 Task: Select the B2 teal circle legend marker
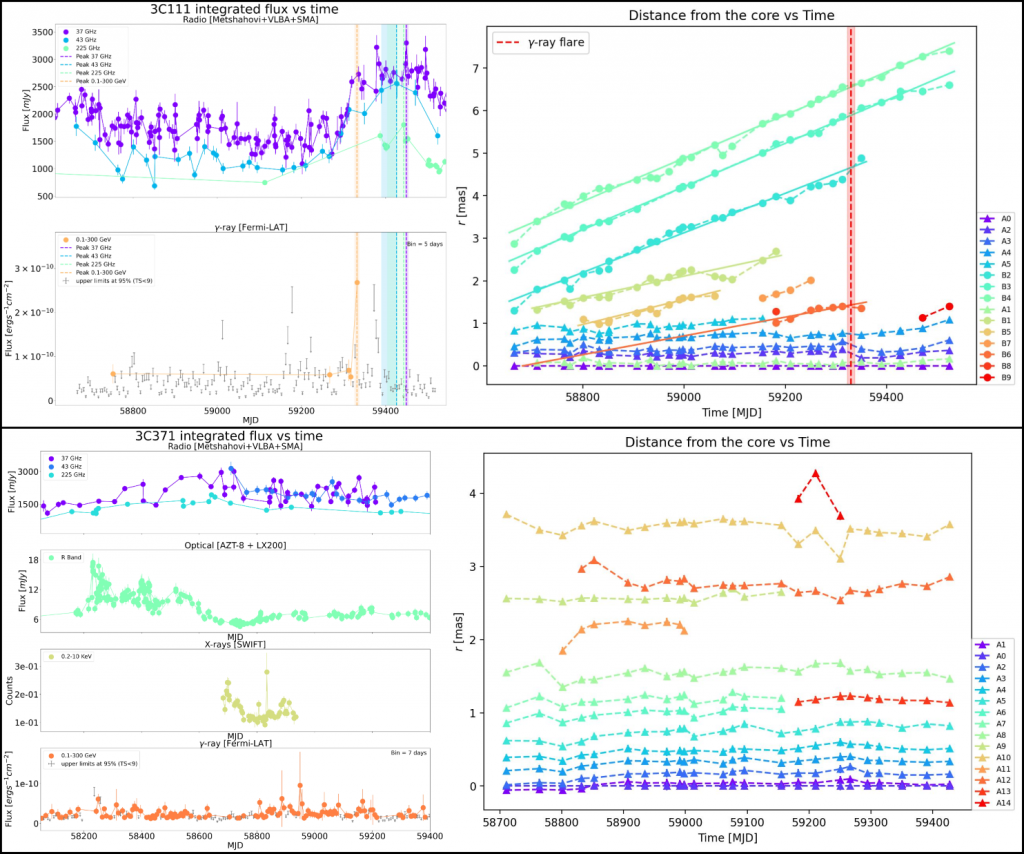[x=986, y=273]
